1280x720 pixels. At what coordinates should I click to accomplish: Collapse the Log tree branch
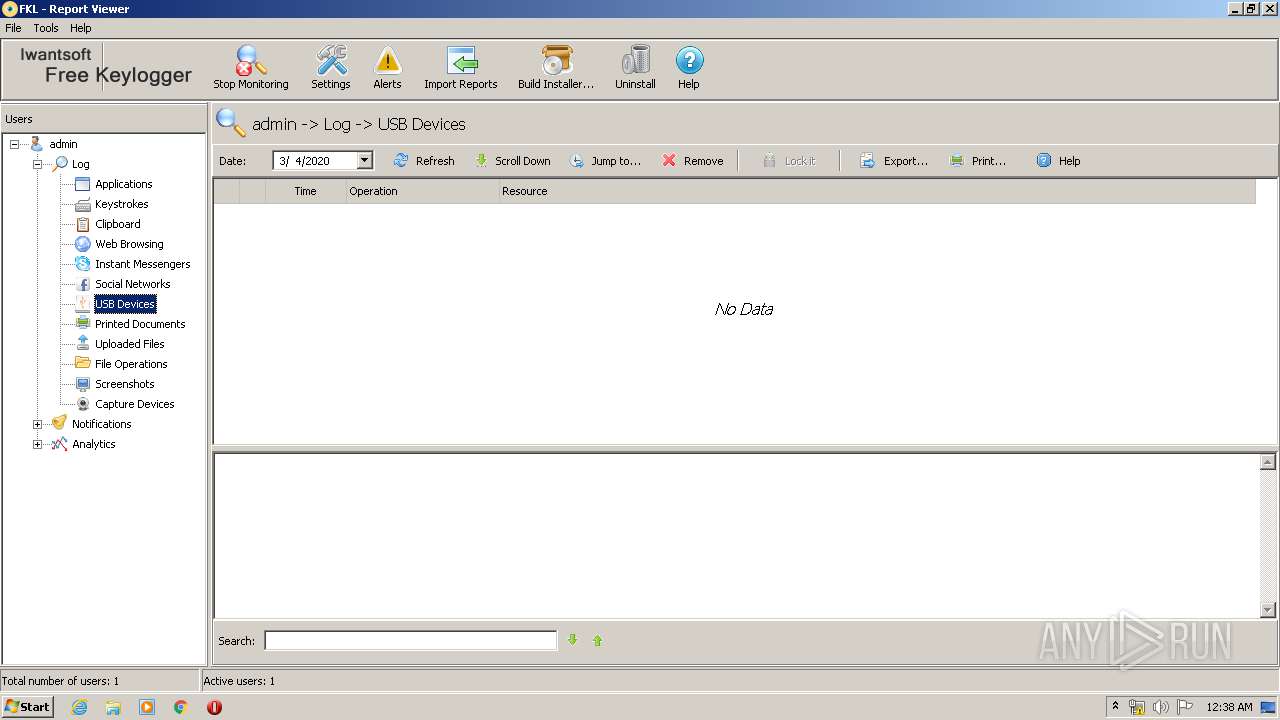coord(38,164)
